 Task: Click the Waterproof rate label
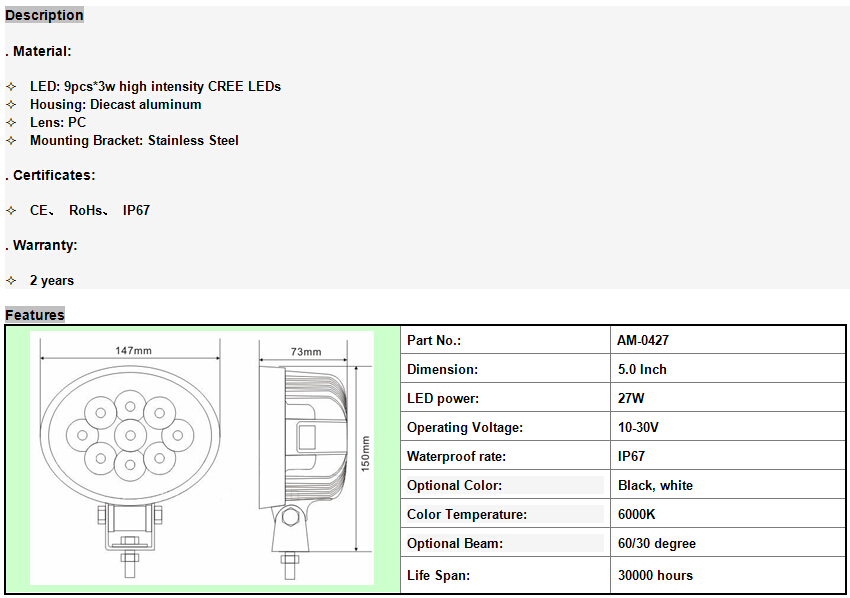456,456
